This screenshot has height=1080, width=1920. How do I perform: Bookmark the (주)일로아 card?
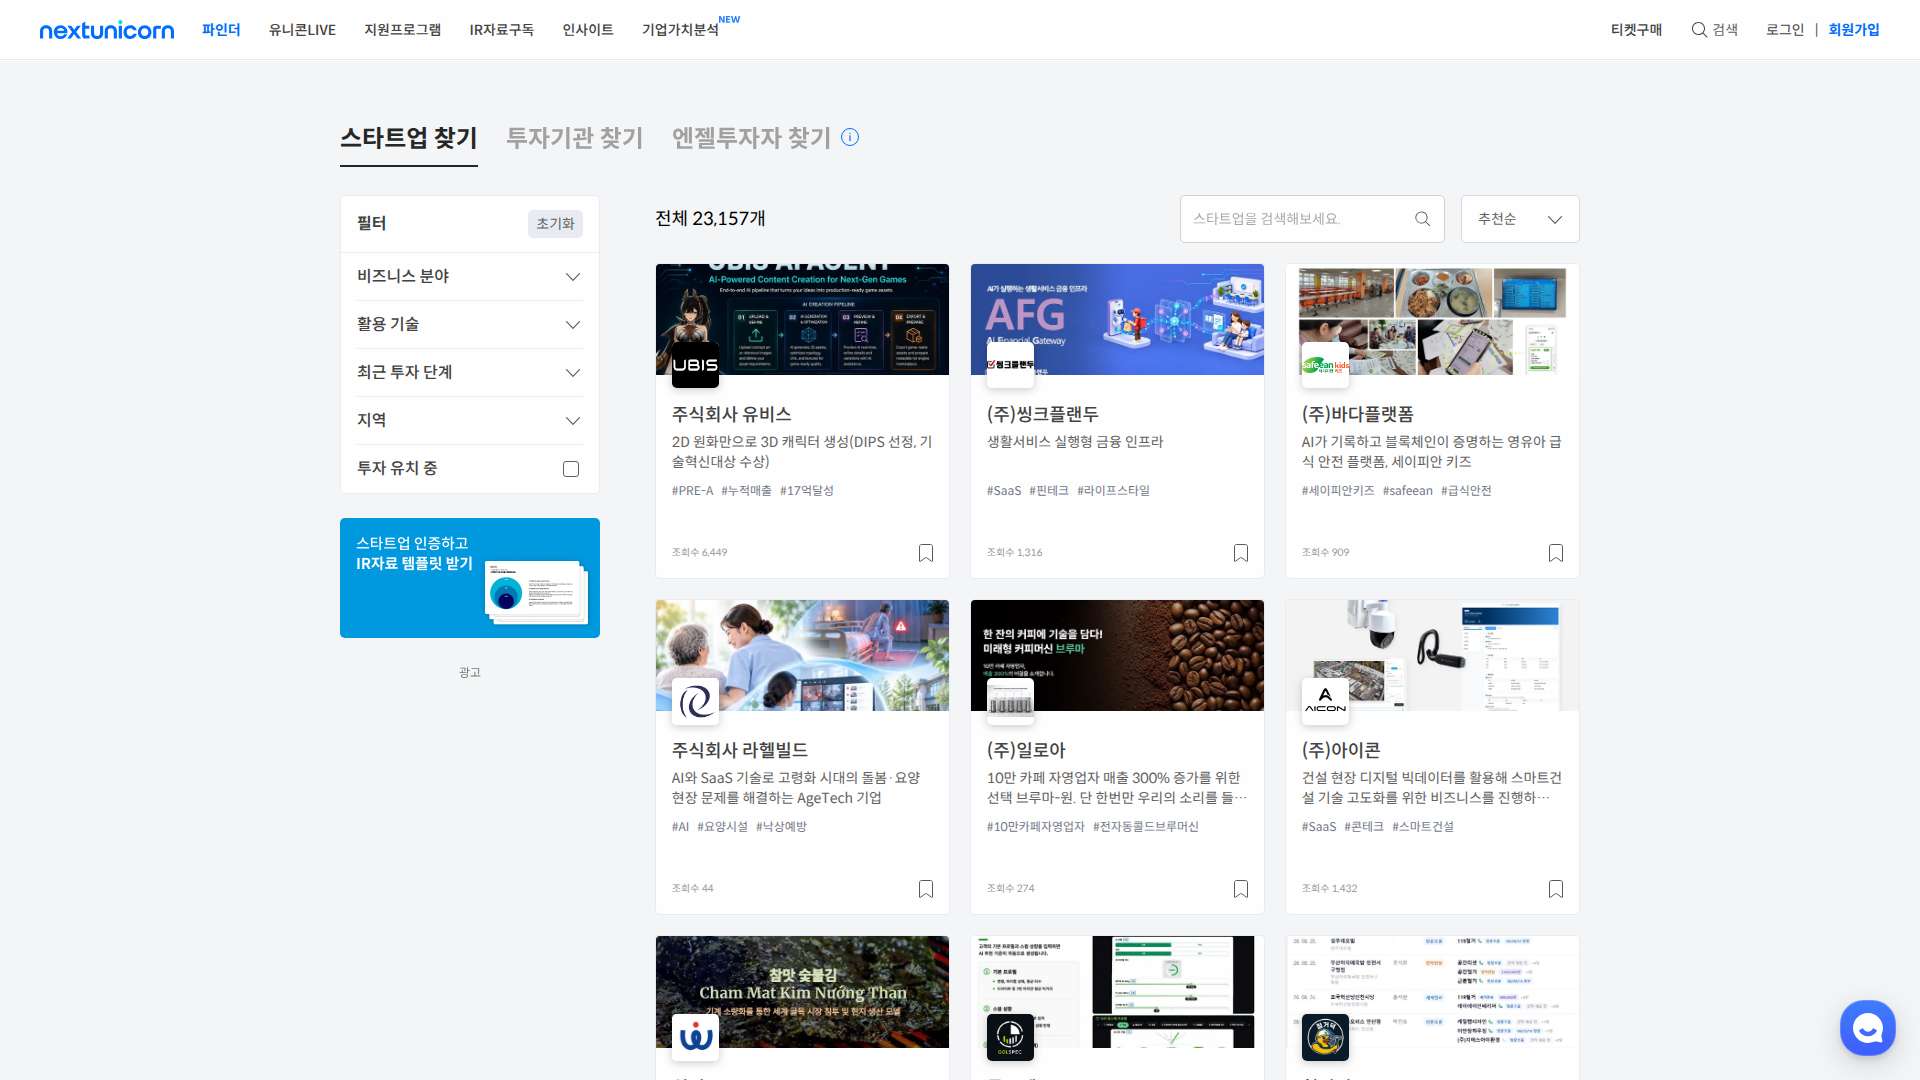coord(1241,889)
